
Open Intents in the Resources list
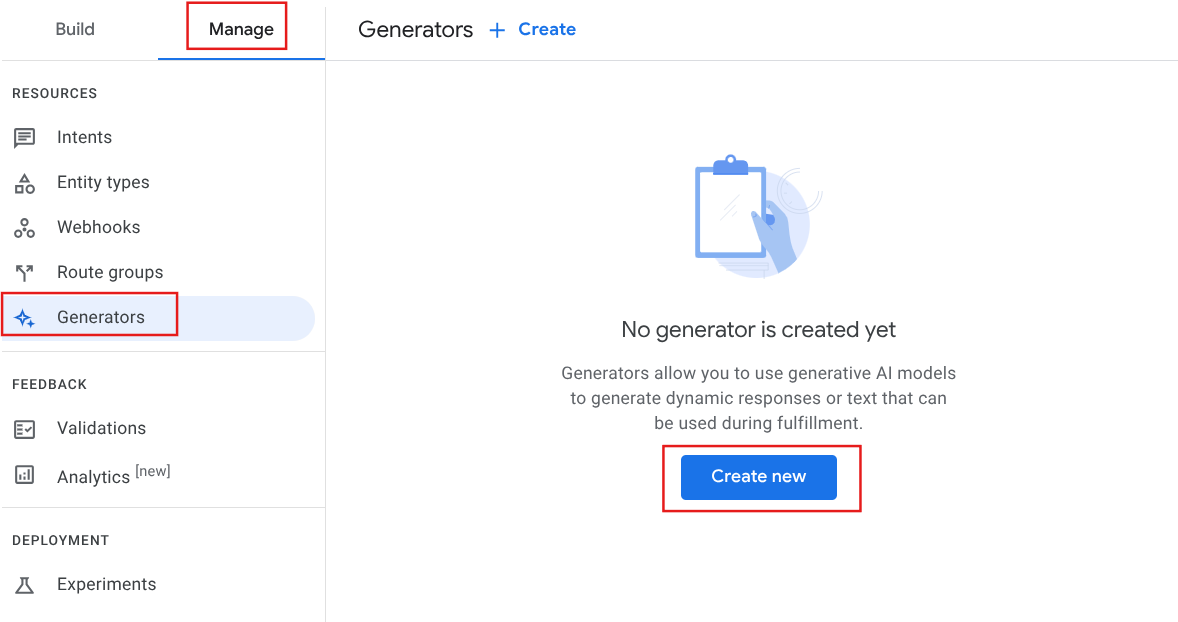84,137
